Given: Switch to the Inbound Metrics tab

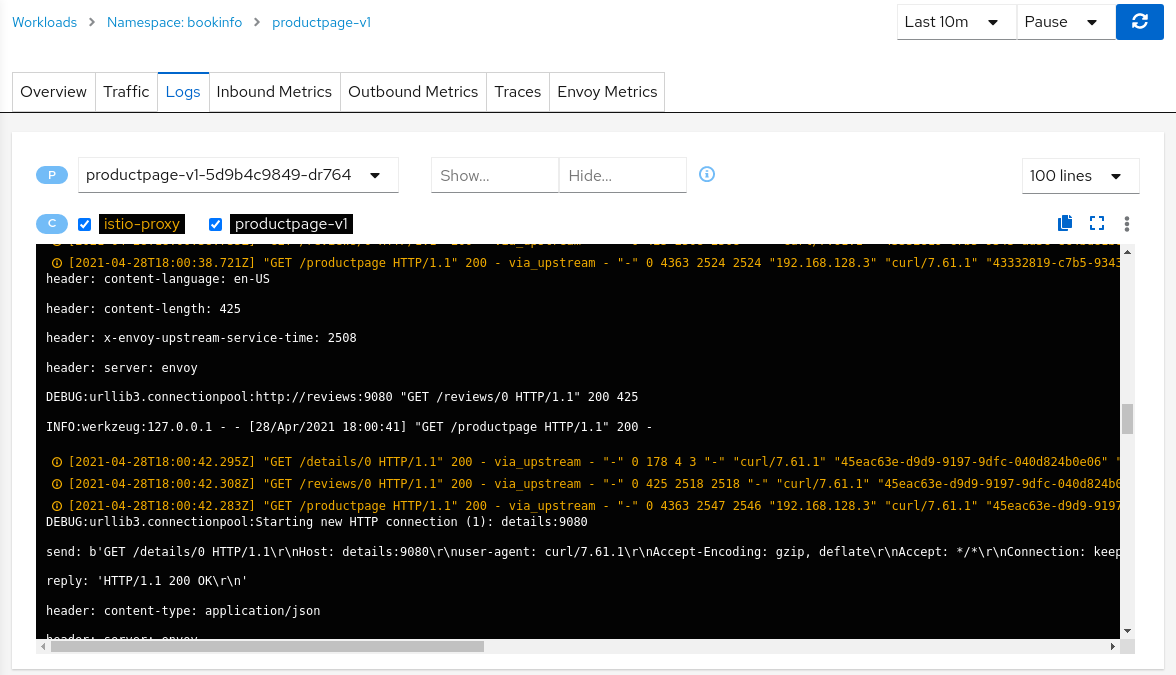Looking at the screenshot, I should point(274,92).
